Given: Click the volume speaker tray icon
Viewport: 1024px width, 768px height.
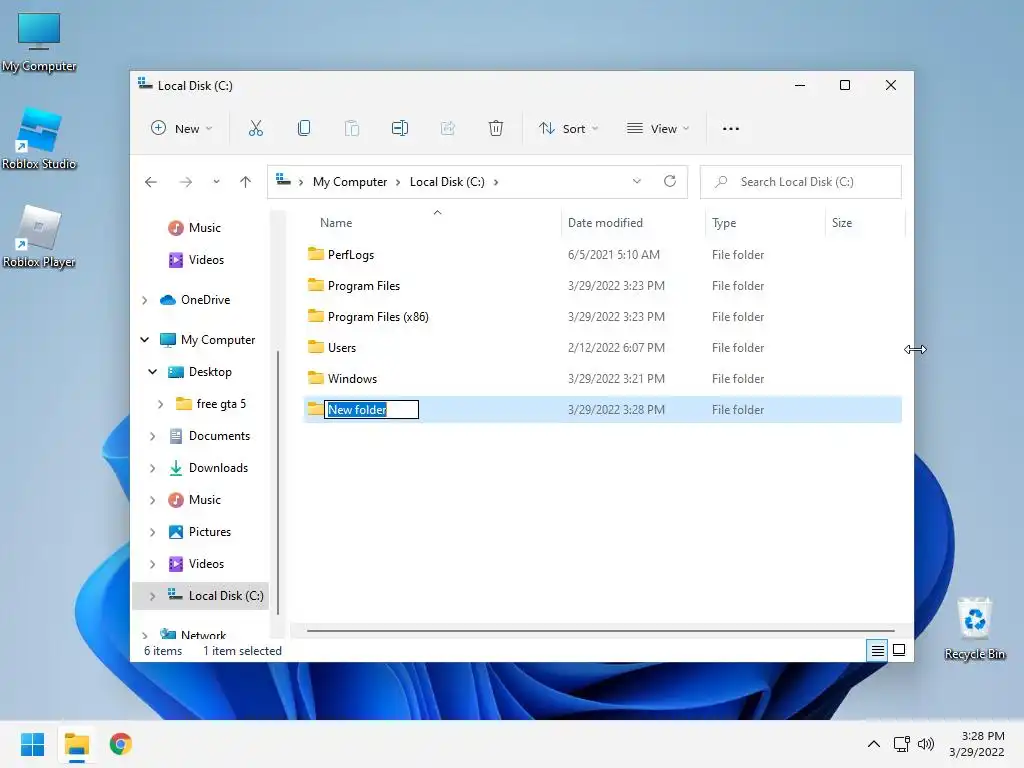Looking at the screenshot, I should coord(926,744).
